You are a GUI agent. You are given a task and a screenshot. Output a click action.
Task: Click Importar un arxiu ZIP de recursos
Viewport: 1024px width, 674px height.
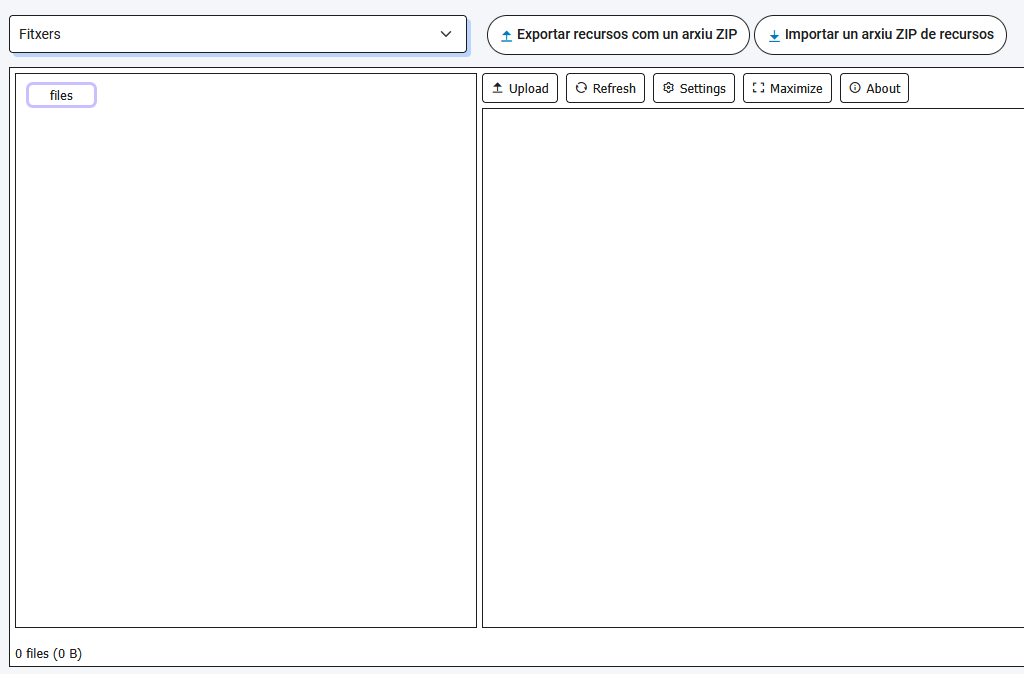tap(888, 34)
